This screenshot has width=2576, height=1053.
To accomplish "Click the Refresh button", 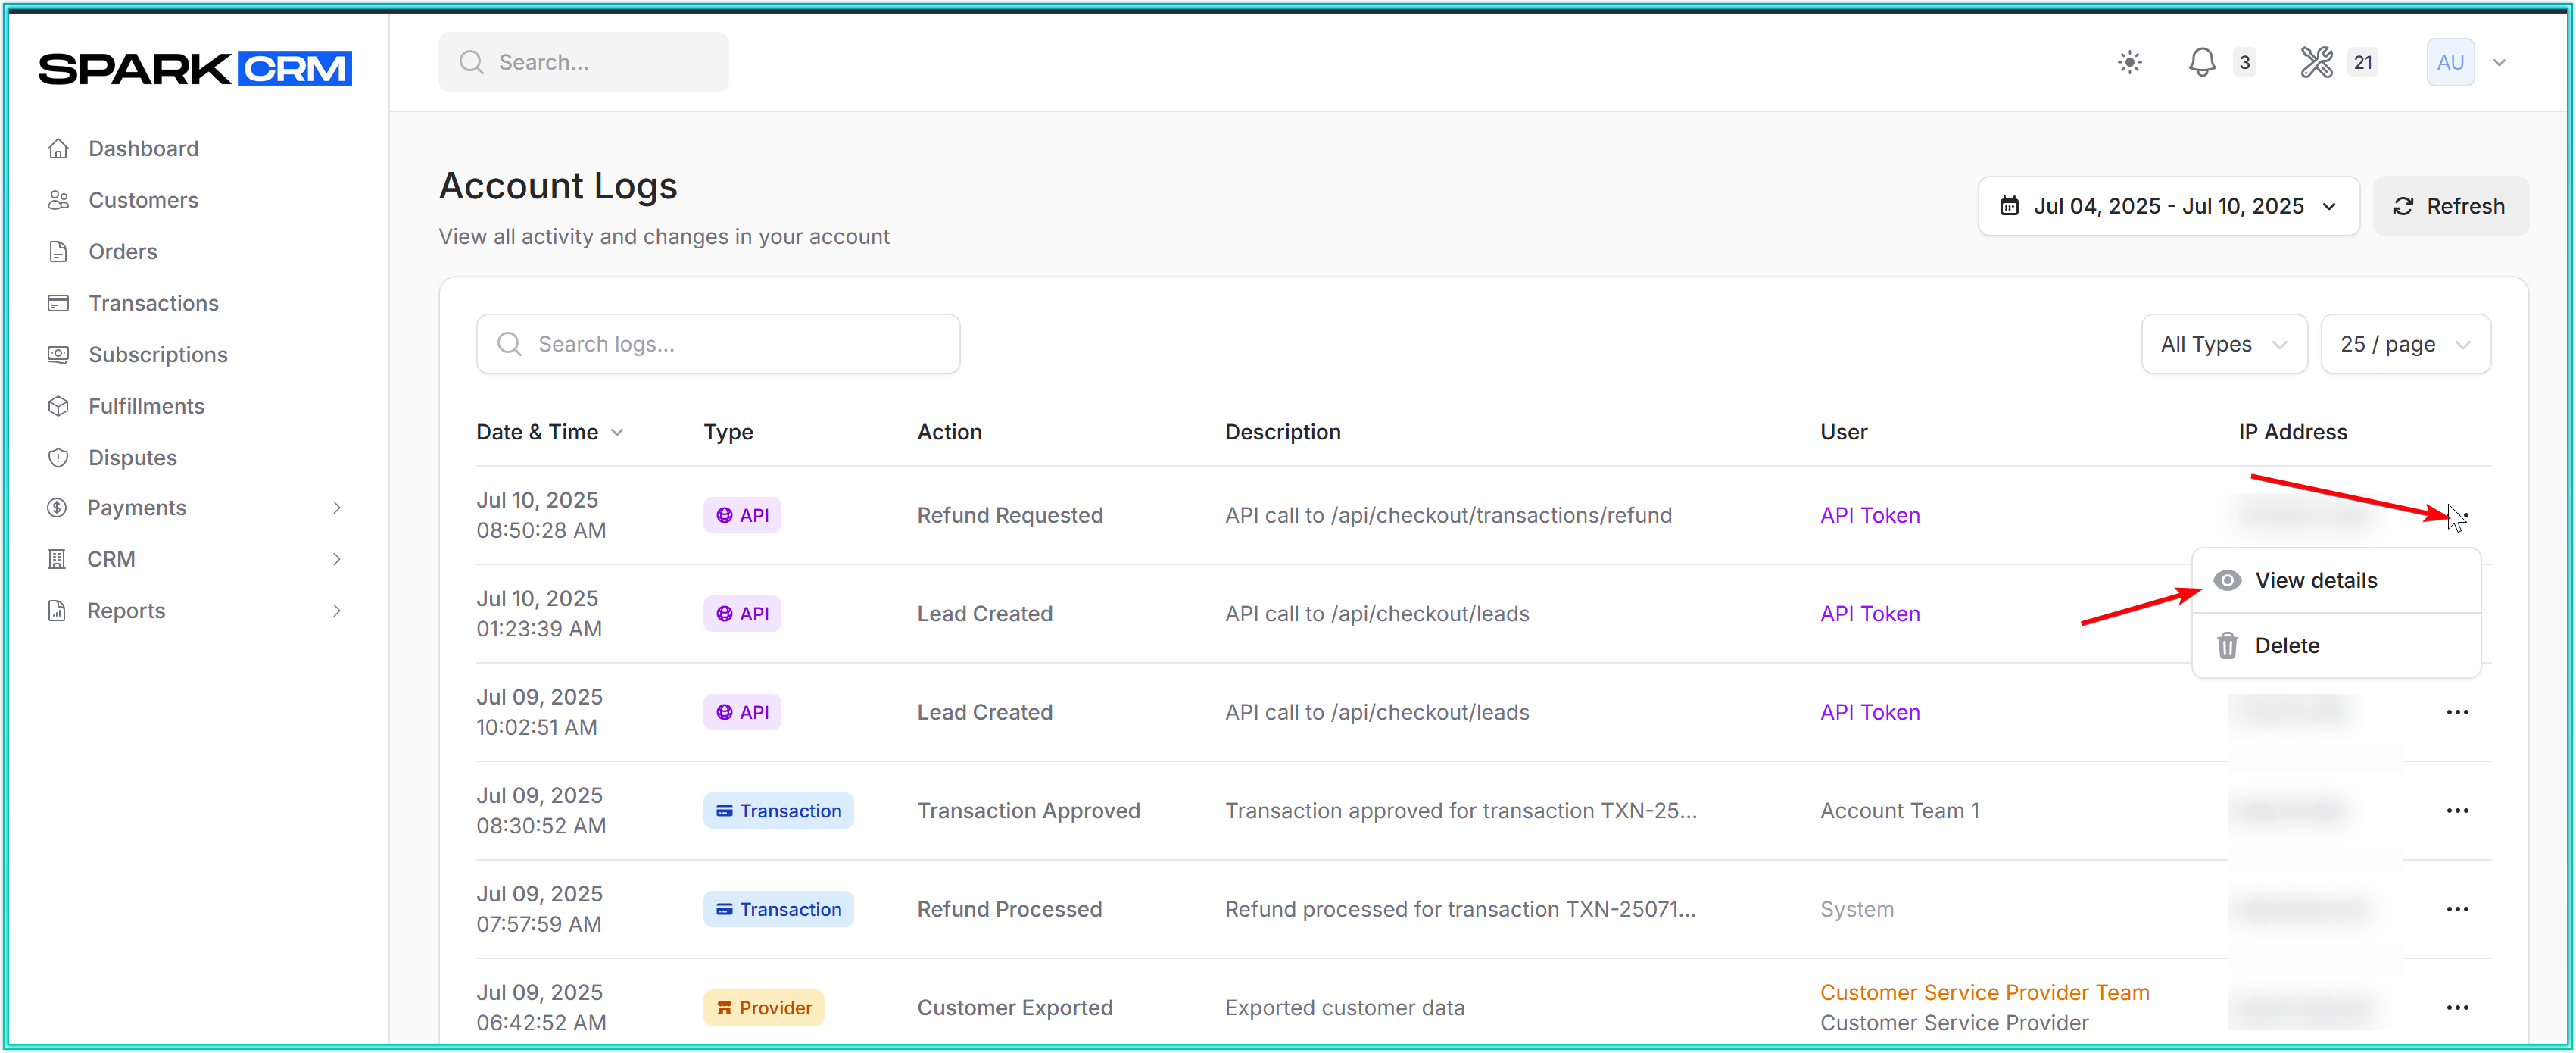I will click(x=2449, y=206).
